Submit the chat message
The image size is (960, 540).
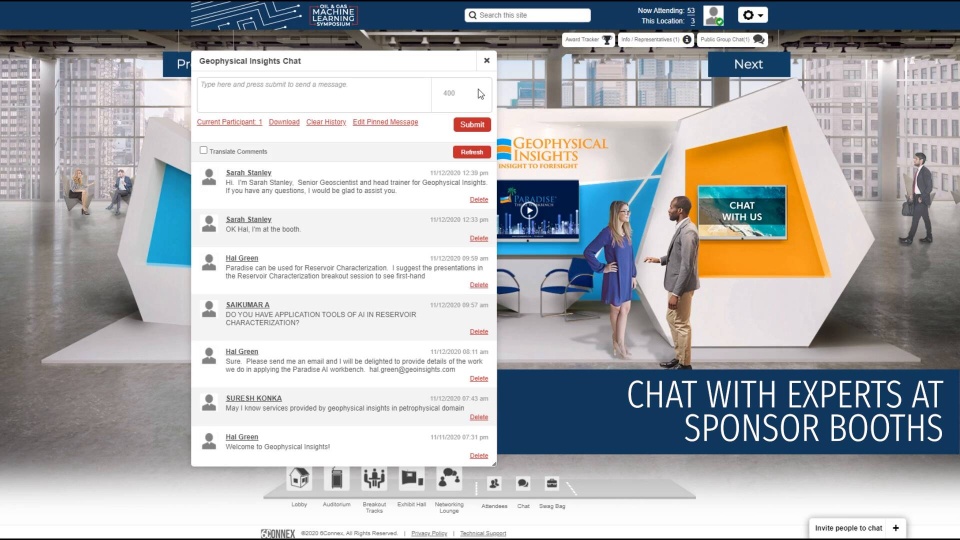click(472, 124)
